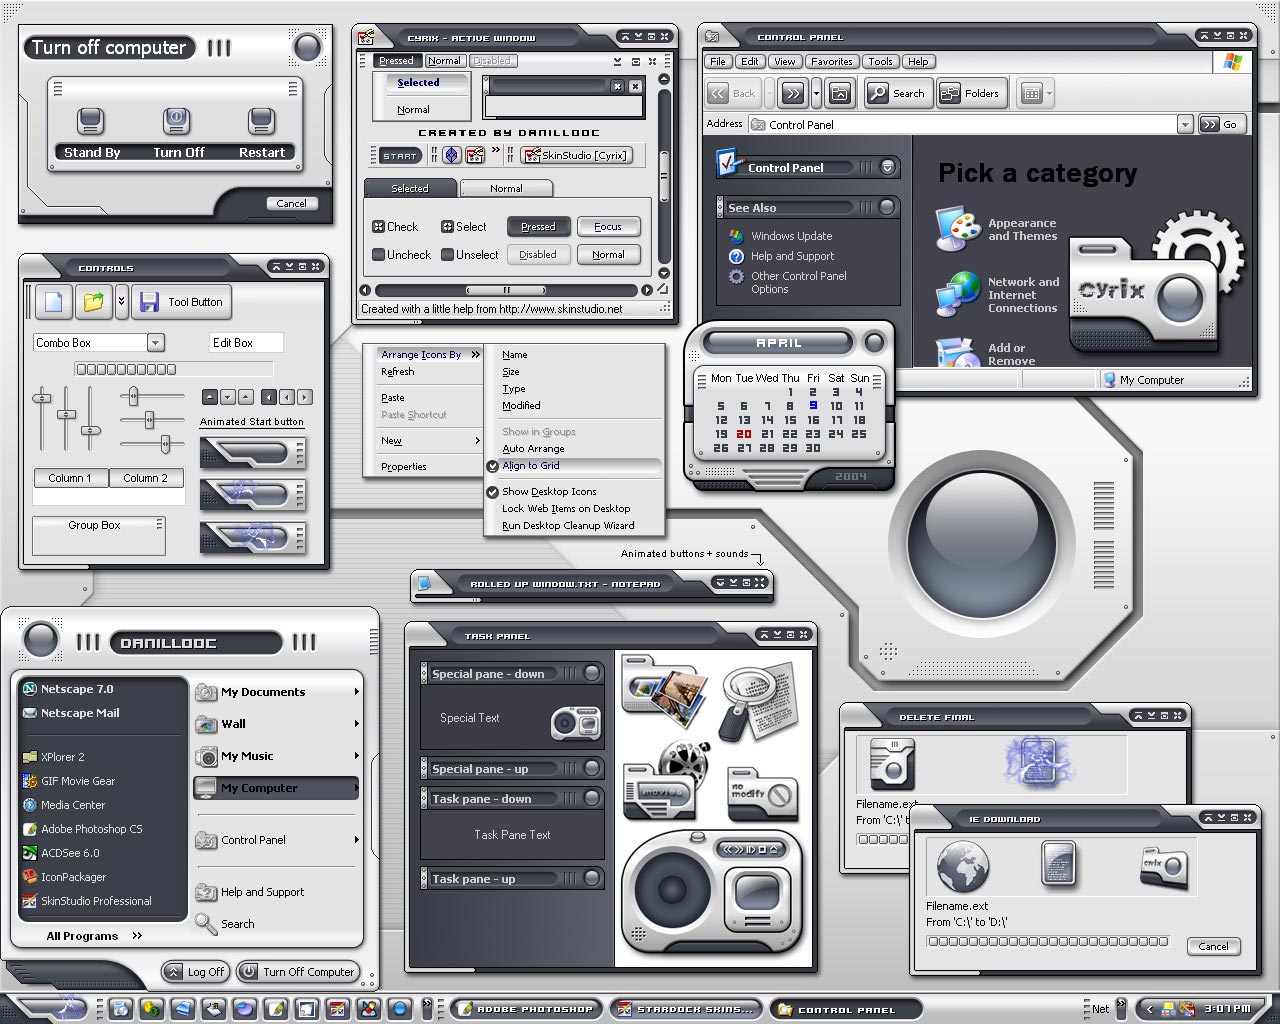Screen dimensions: 1280x1024
Task: Click the new document icon in Controls toolbar
Action: coord(54,302)
